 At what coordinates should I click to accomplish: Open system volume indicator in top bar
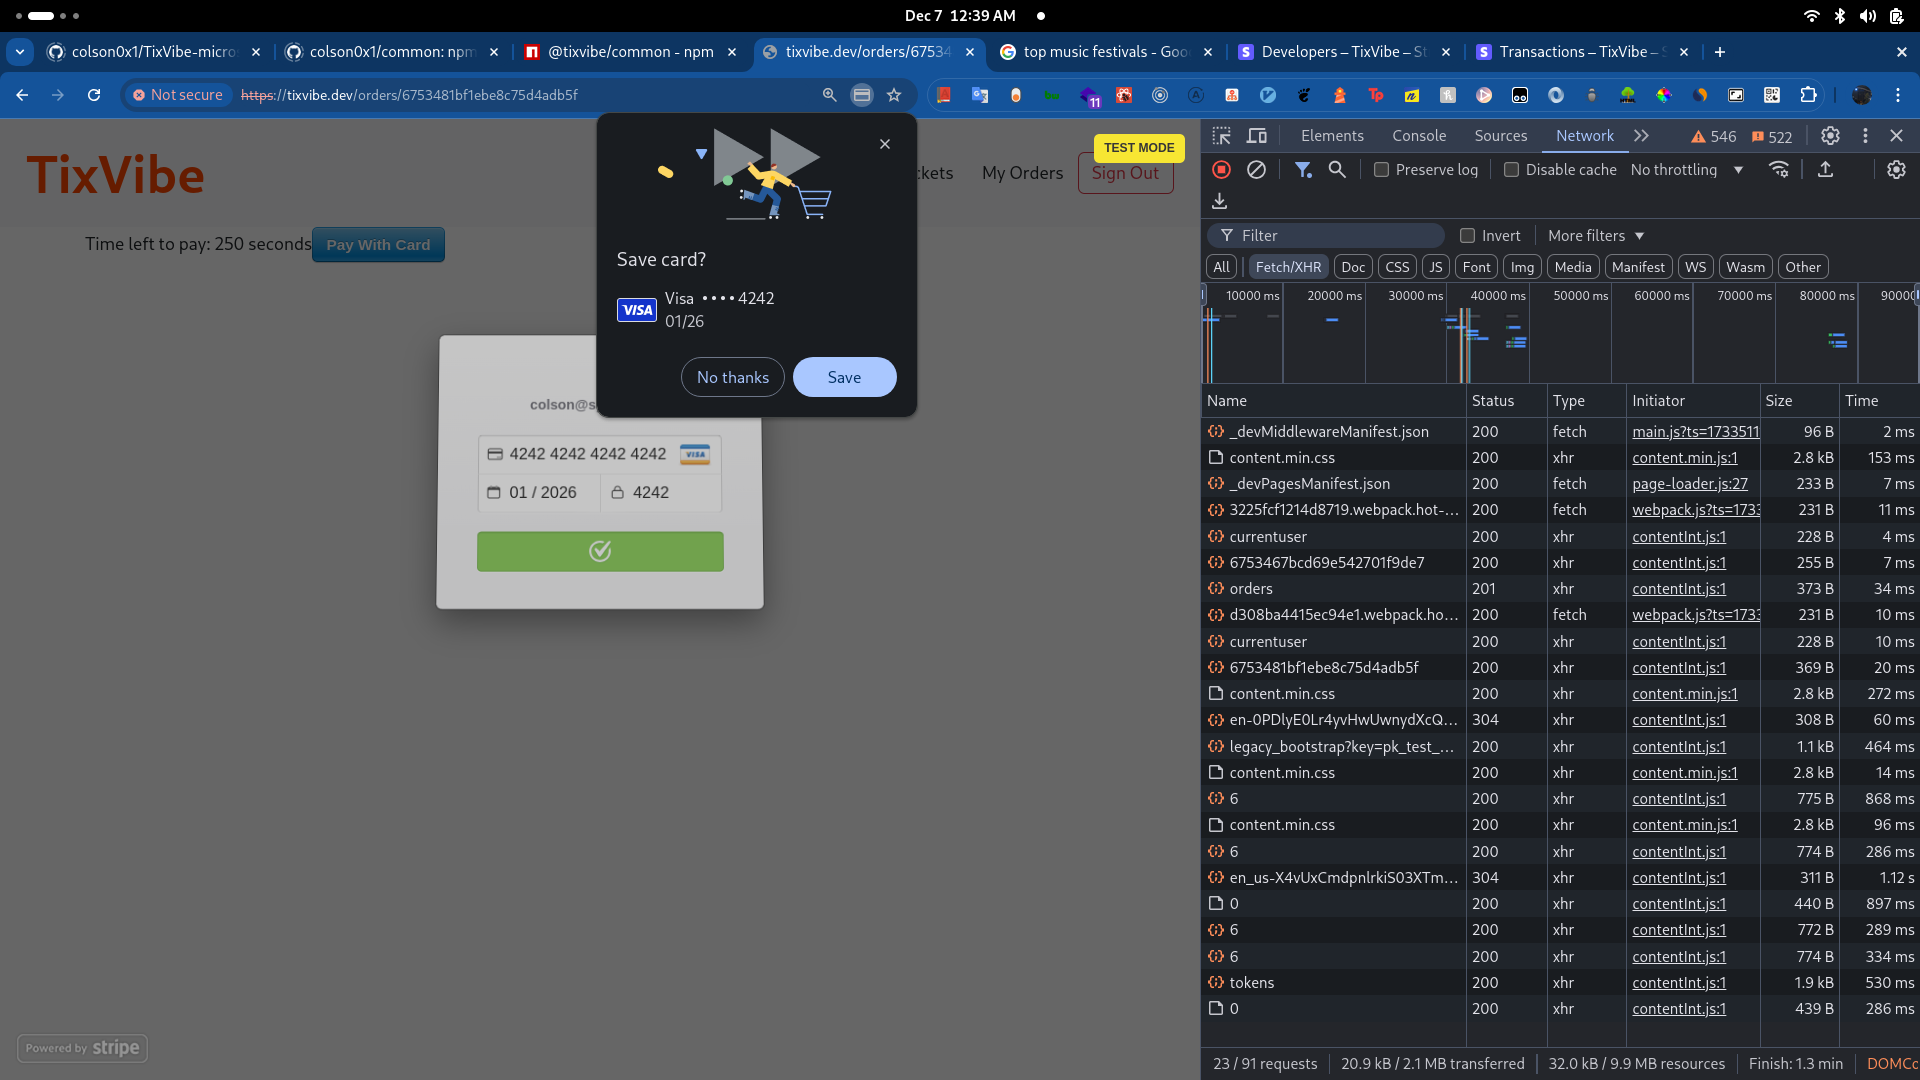tap(1868, 16)
